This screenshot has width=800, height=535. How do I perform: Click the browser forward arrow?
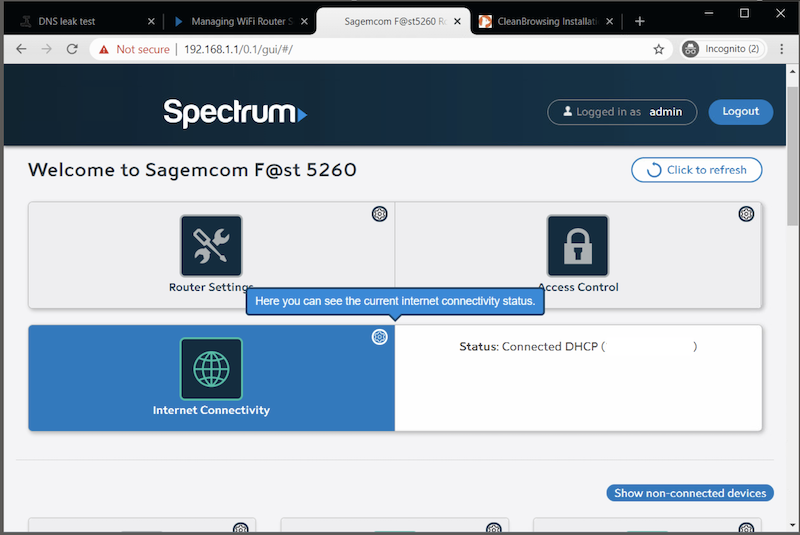(46, 49)
